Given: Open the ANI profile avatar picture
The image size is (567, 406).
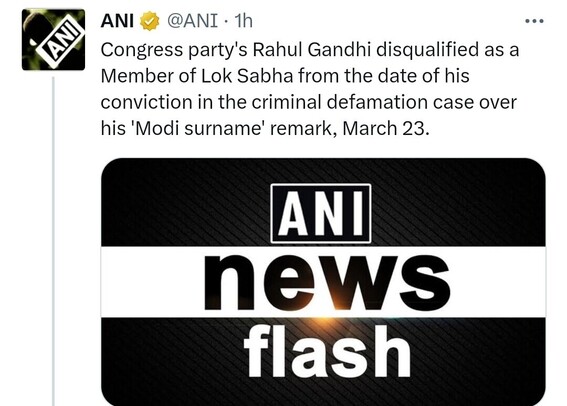Looking at the screenshot, I should [54, 39].
